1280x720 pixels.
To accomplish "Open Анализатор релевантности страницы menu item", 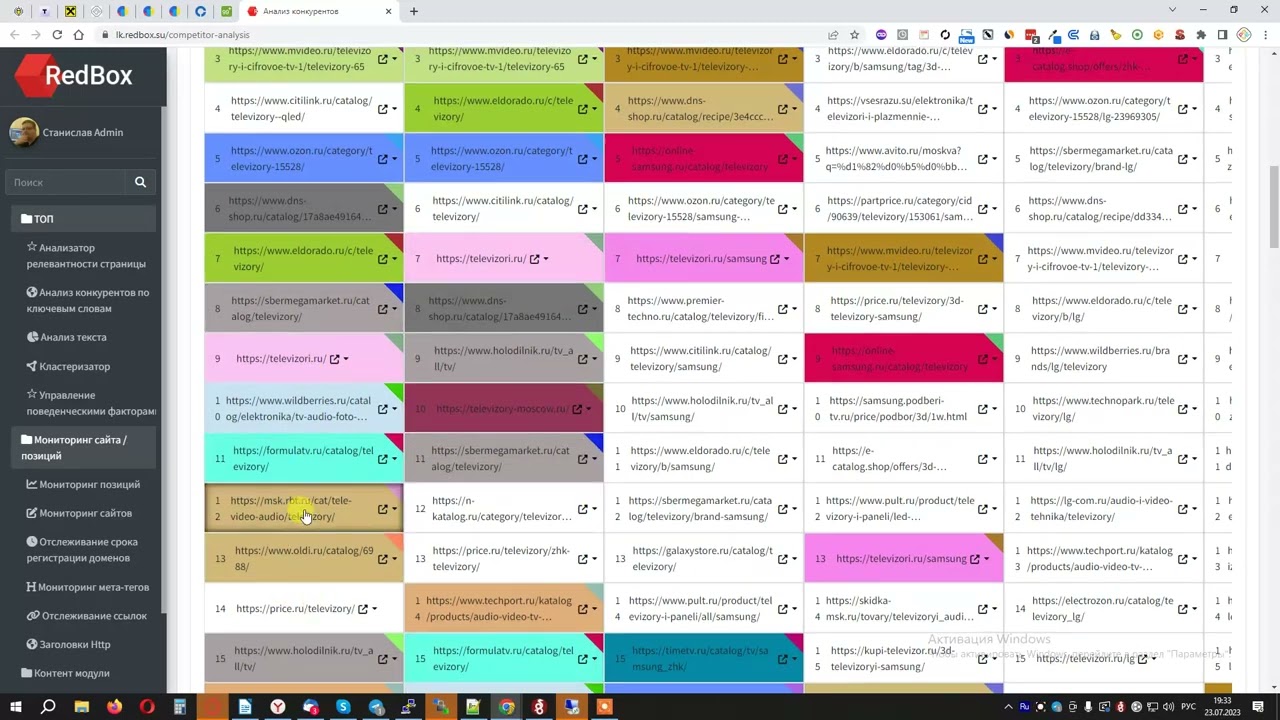I will click(x=86, y=256).
